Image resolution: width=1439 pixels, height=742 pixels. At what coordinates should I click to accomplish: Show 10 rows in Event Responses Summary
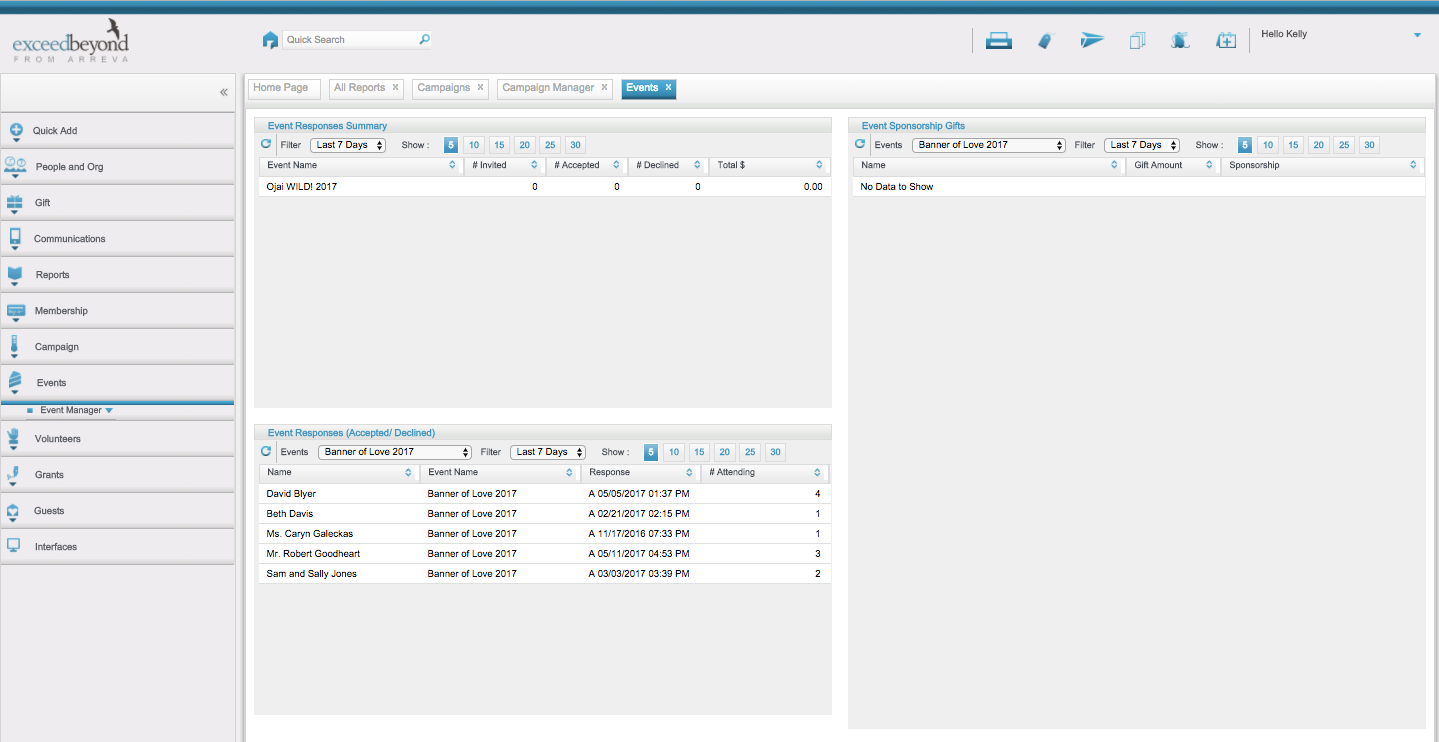pyautogui.click(x=475, y=145)
